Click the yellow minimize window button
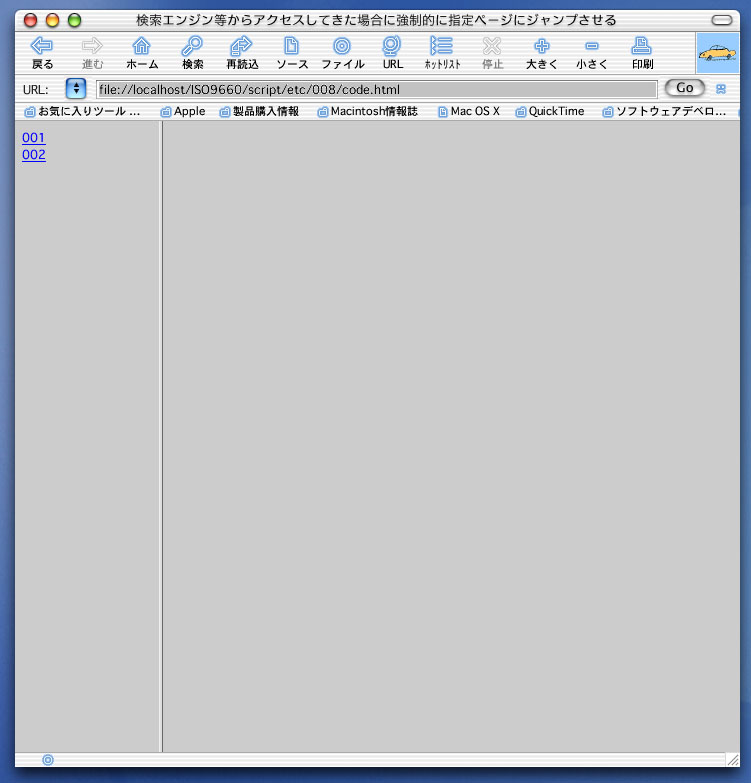 click(x=52, y=20)
